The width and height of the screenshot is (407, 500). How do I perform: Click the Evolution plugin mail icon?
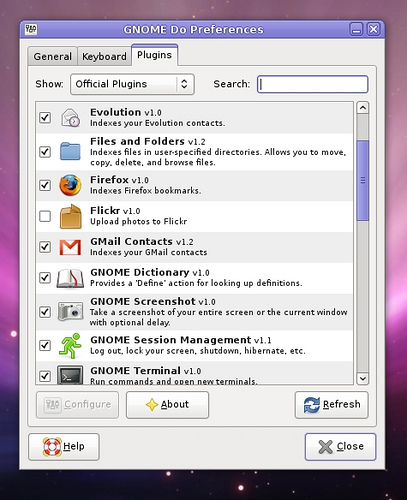pyautogui.click(x=70, y=117)
